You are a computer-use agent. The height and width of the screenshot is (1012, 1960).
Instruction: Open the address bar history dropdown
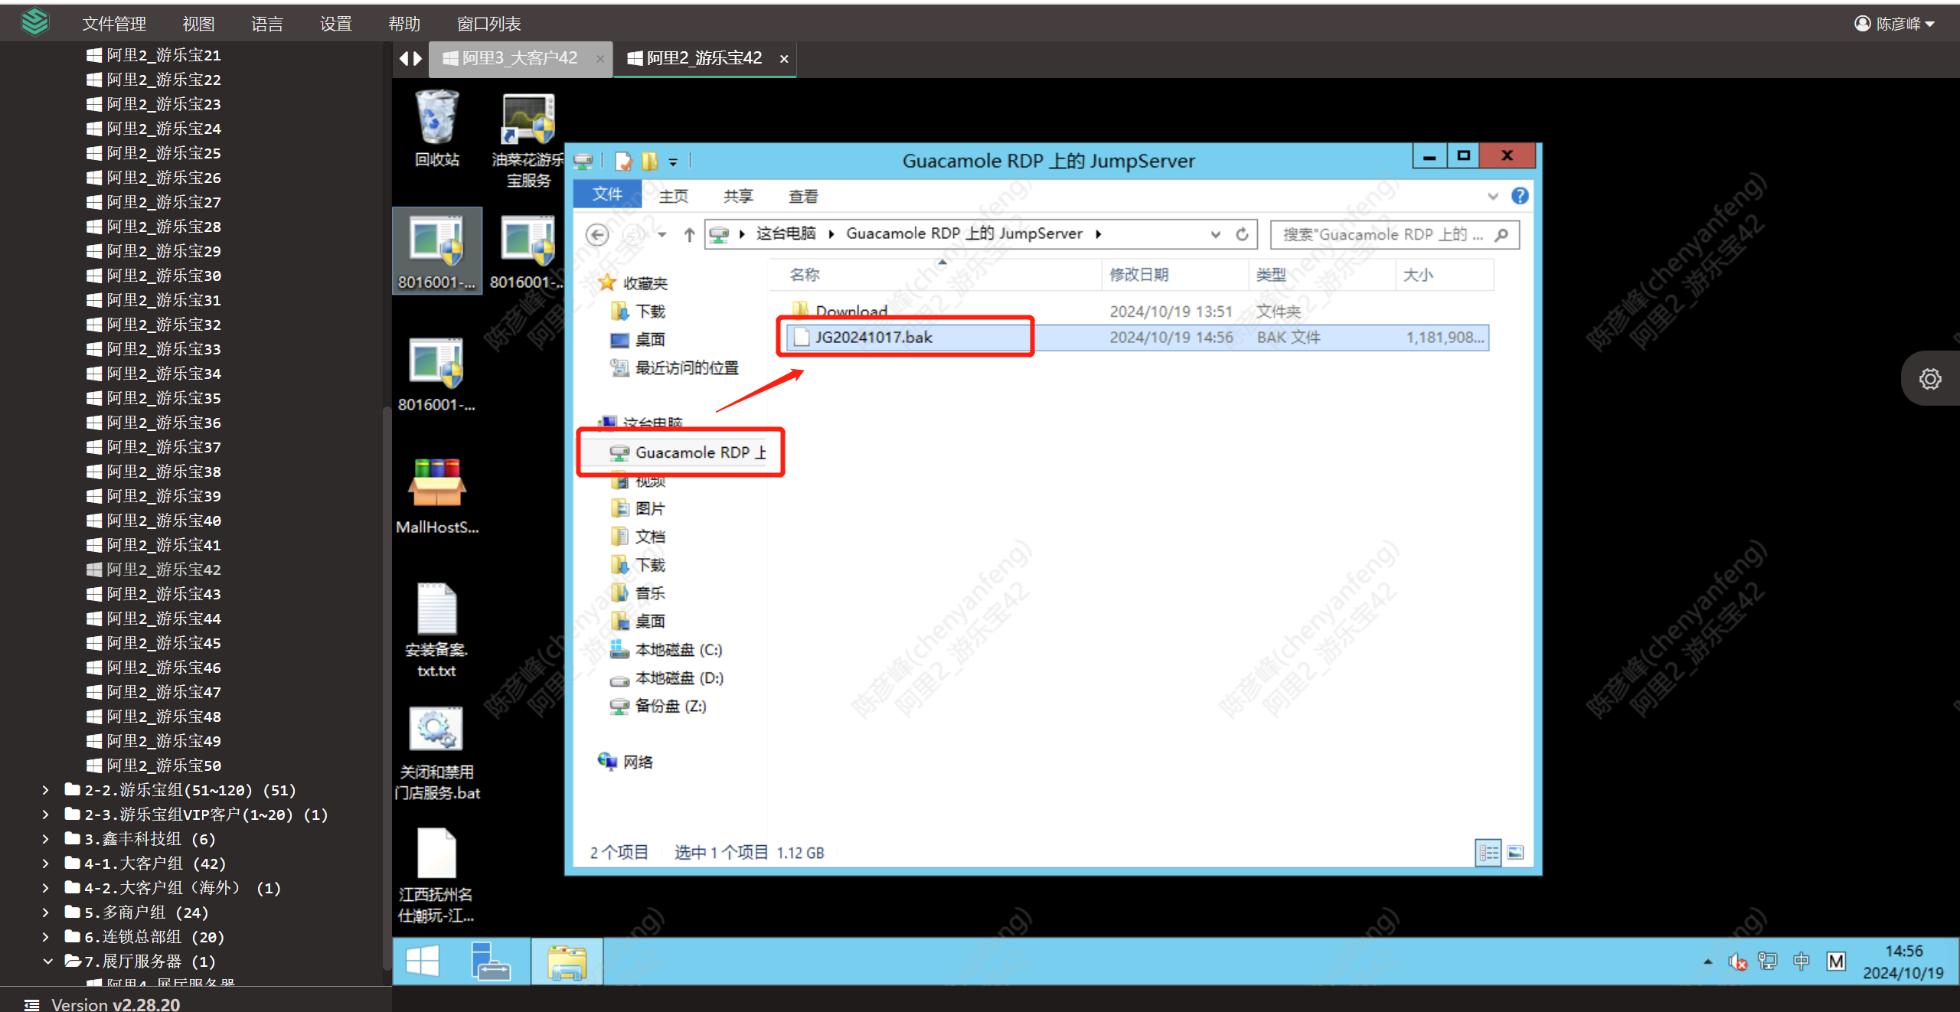(x=1215, y=234)
